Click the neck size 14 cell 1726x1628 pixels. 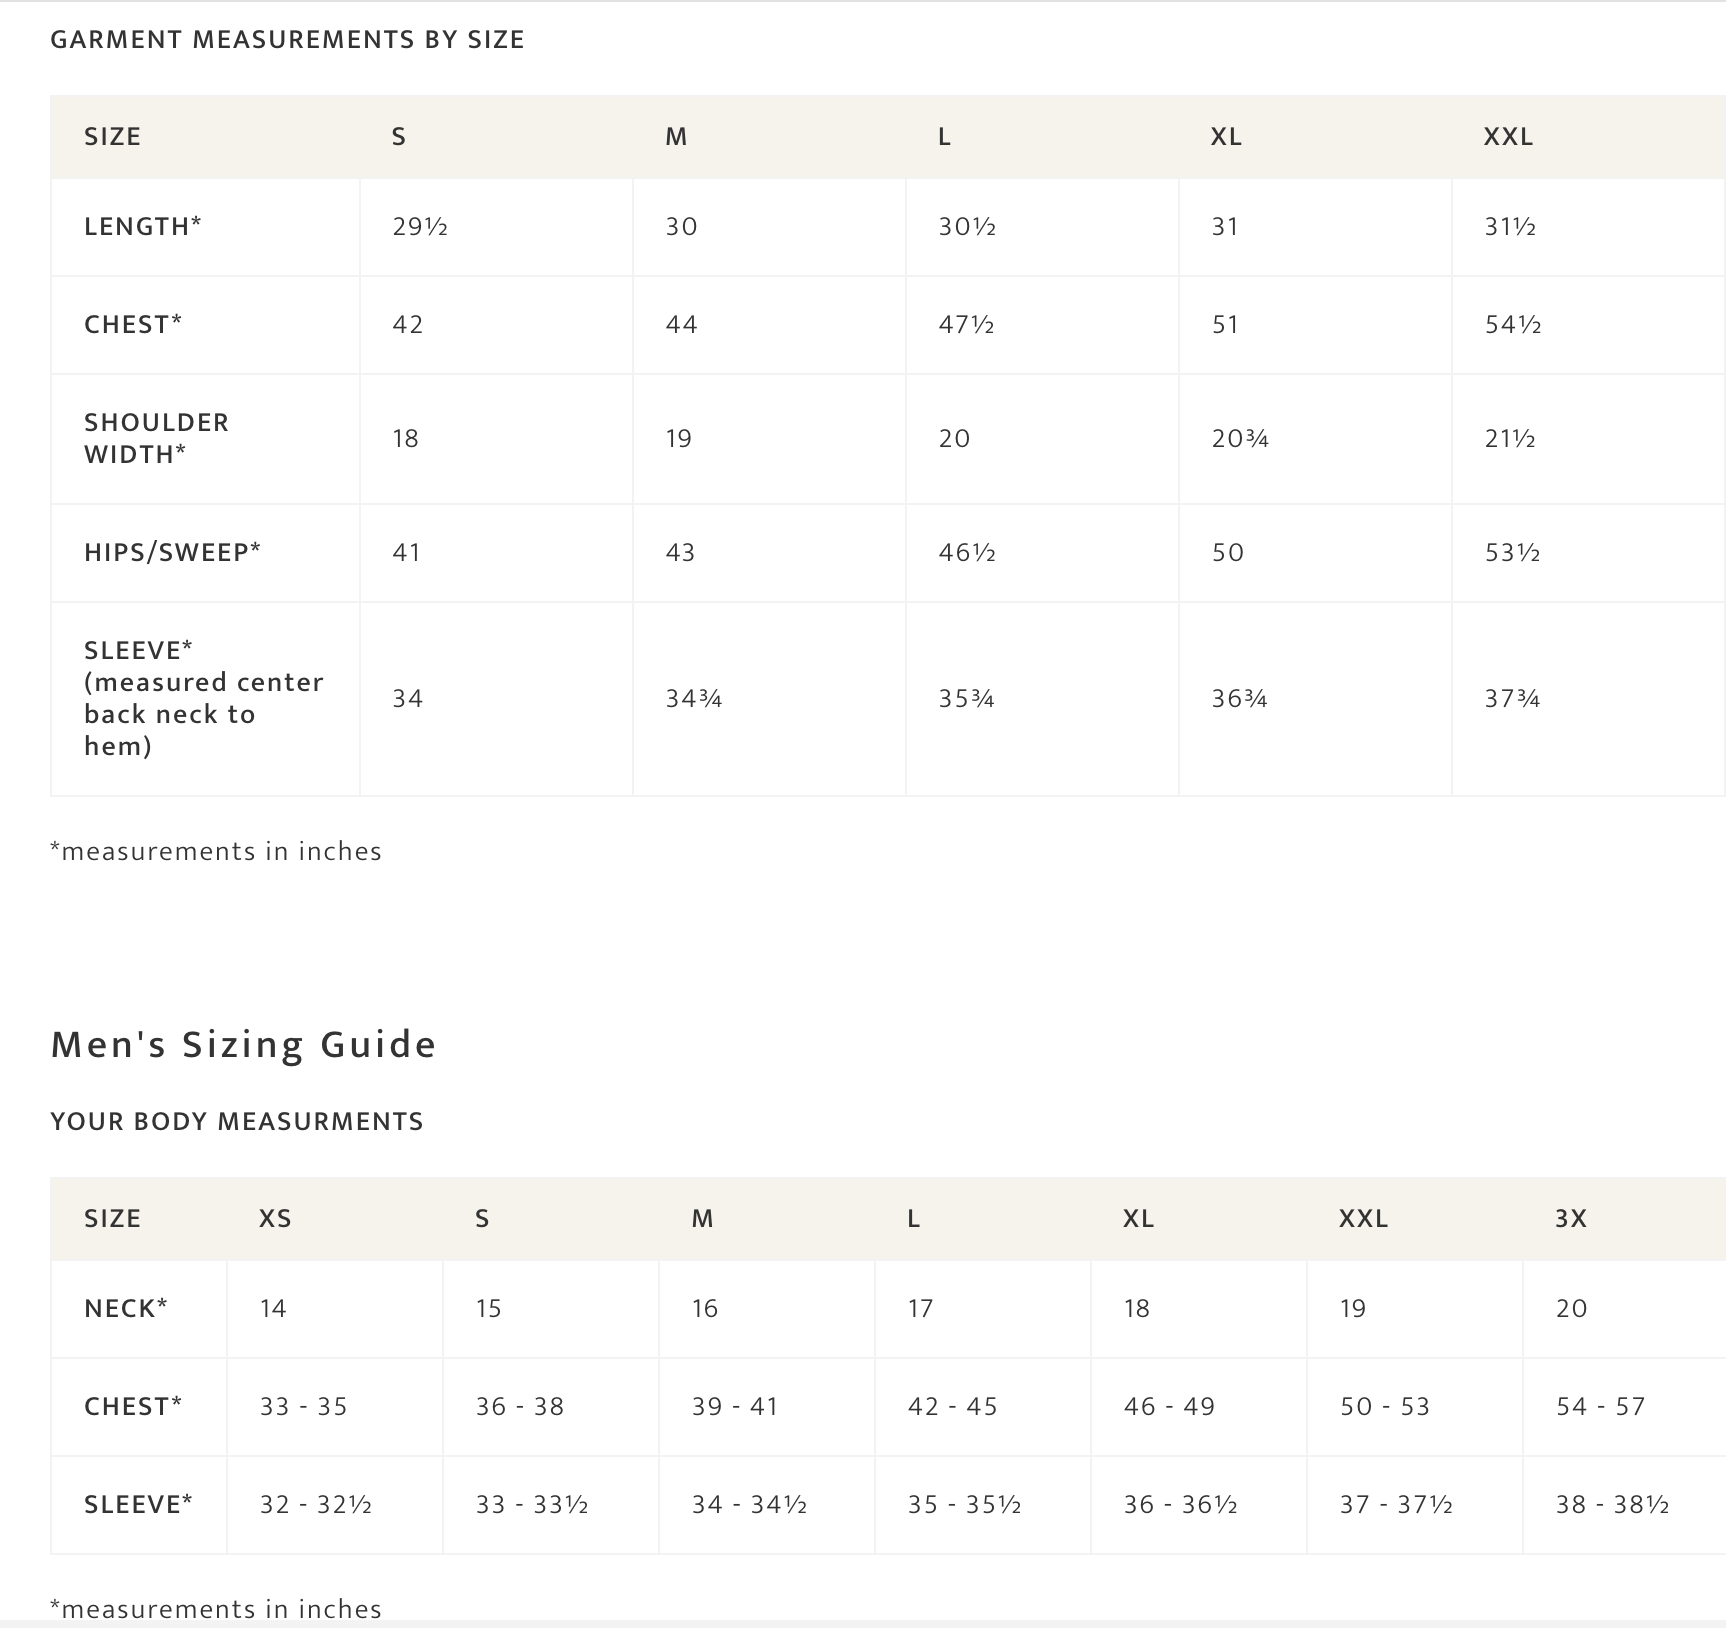coord(273,1308)
